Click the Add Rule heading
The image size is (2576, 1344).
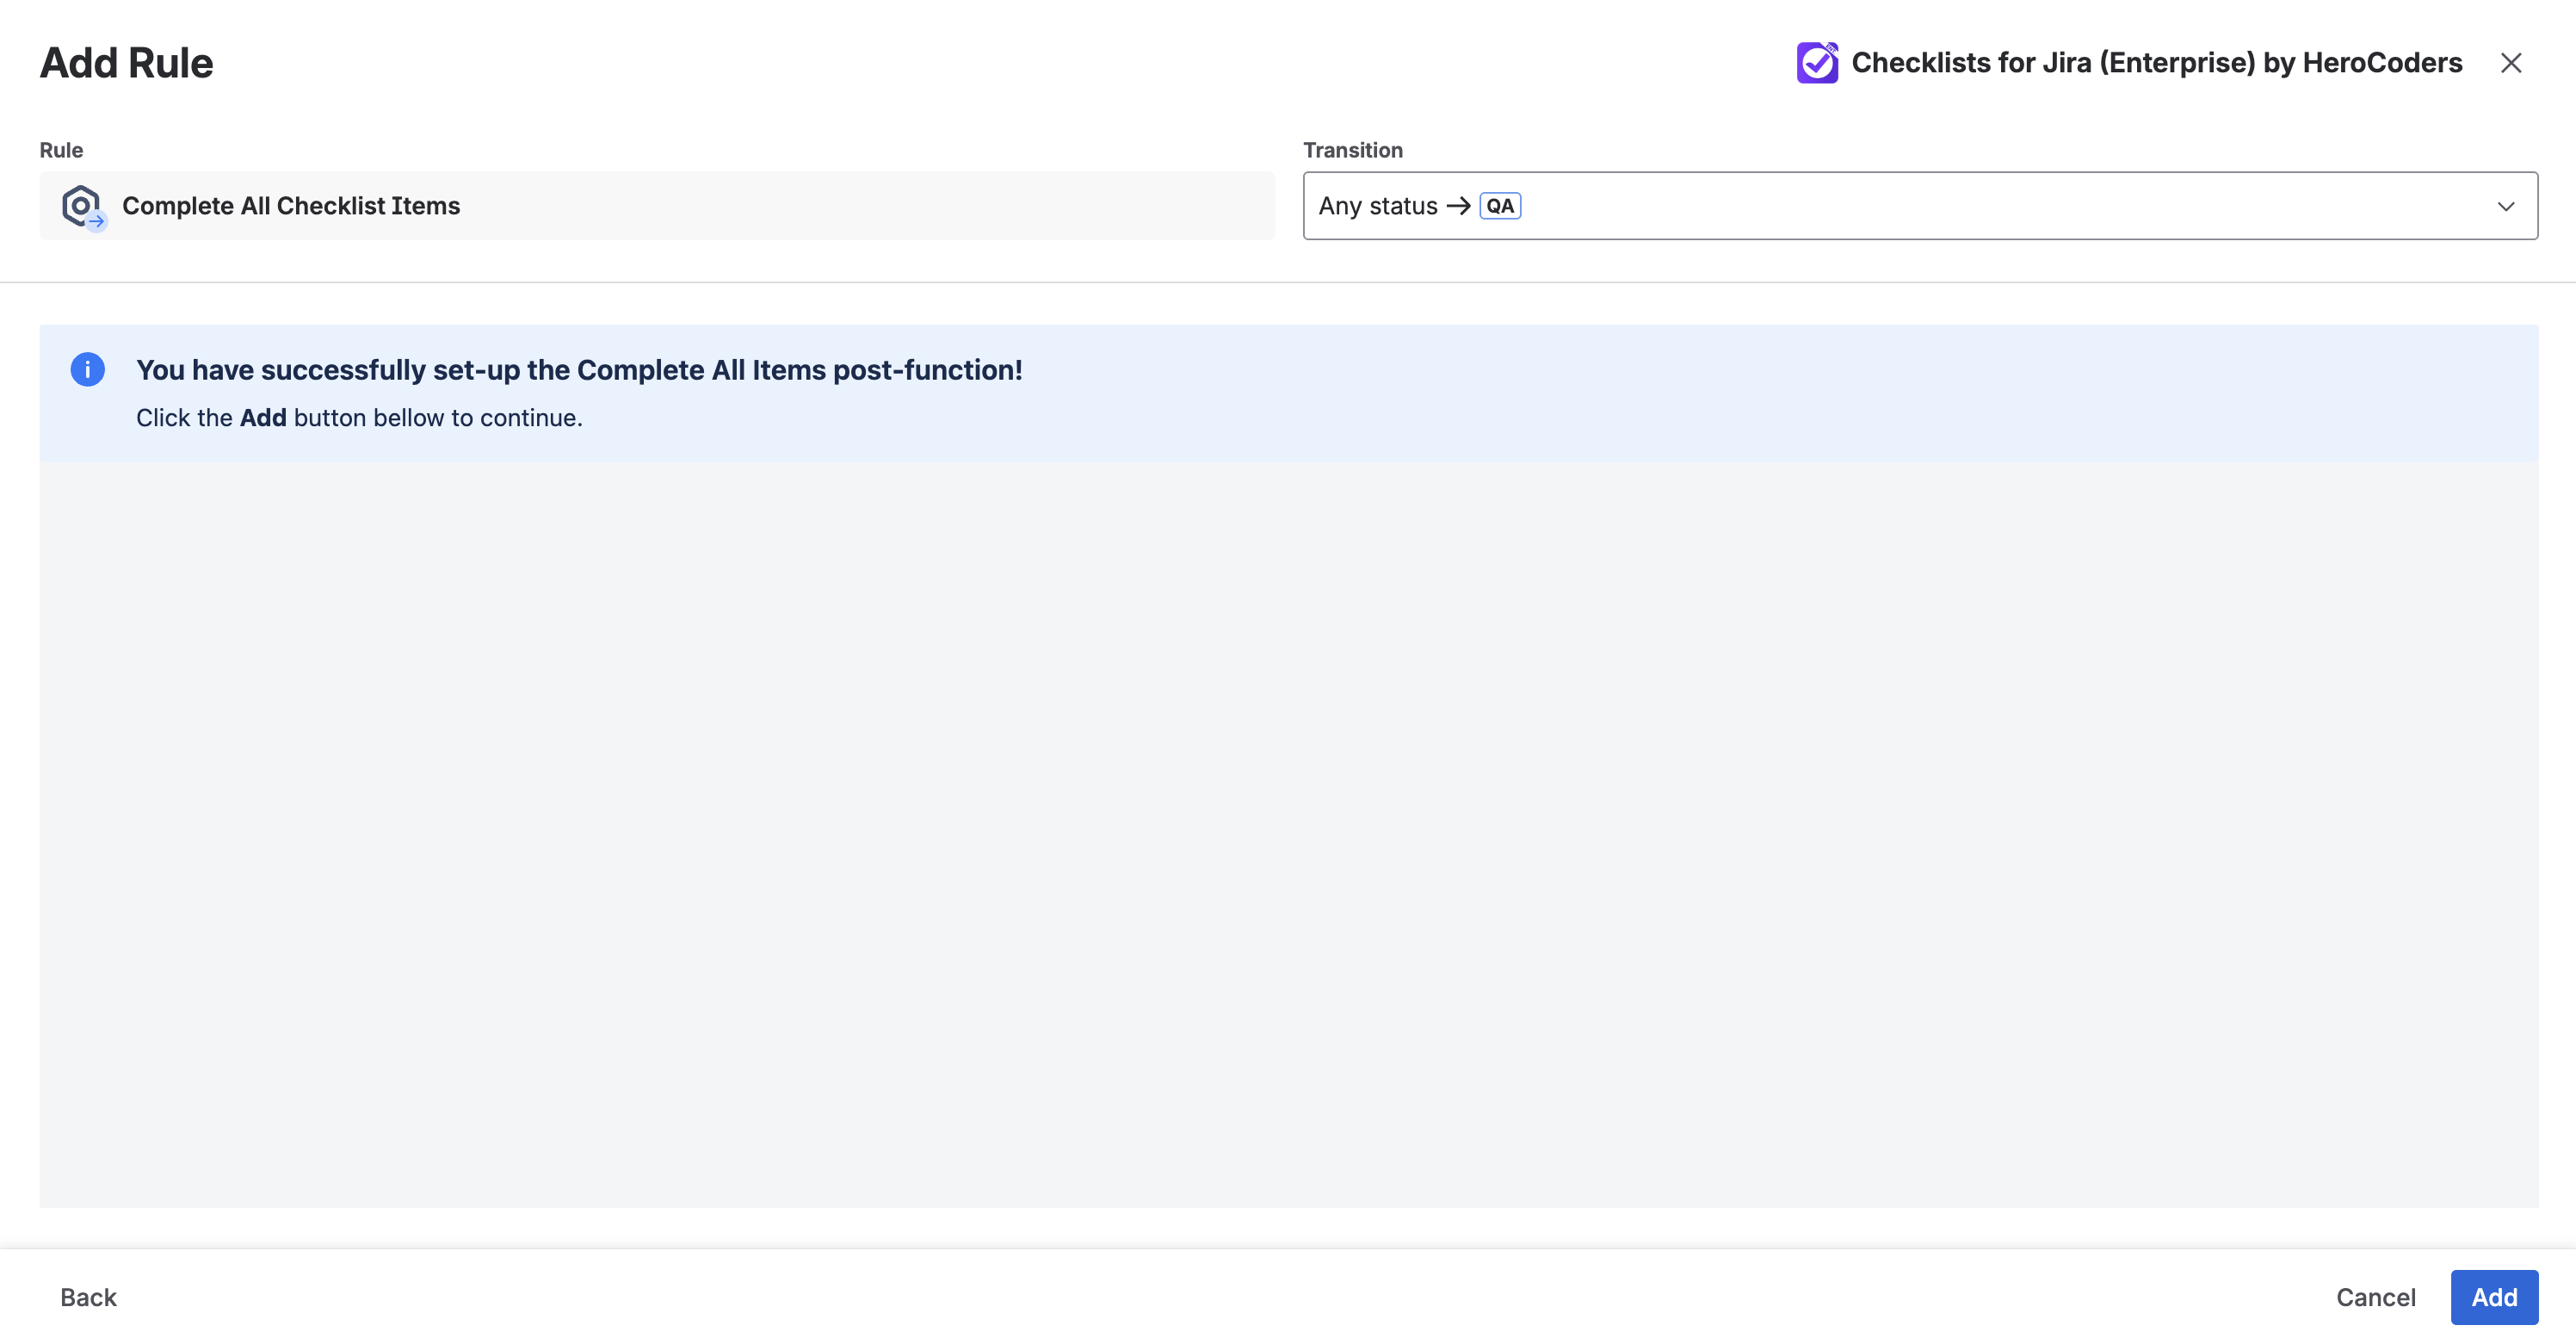click(x=126, y=63)
